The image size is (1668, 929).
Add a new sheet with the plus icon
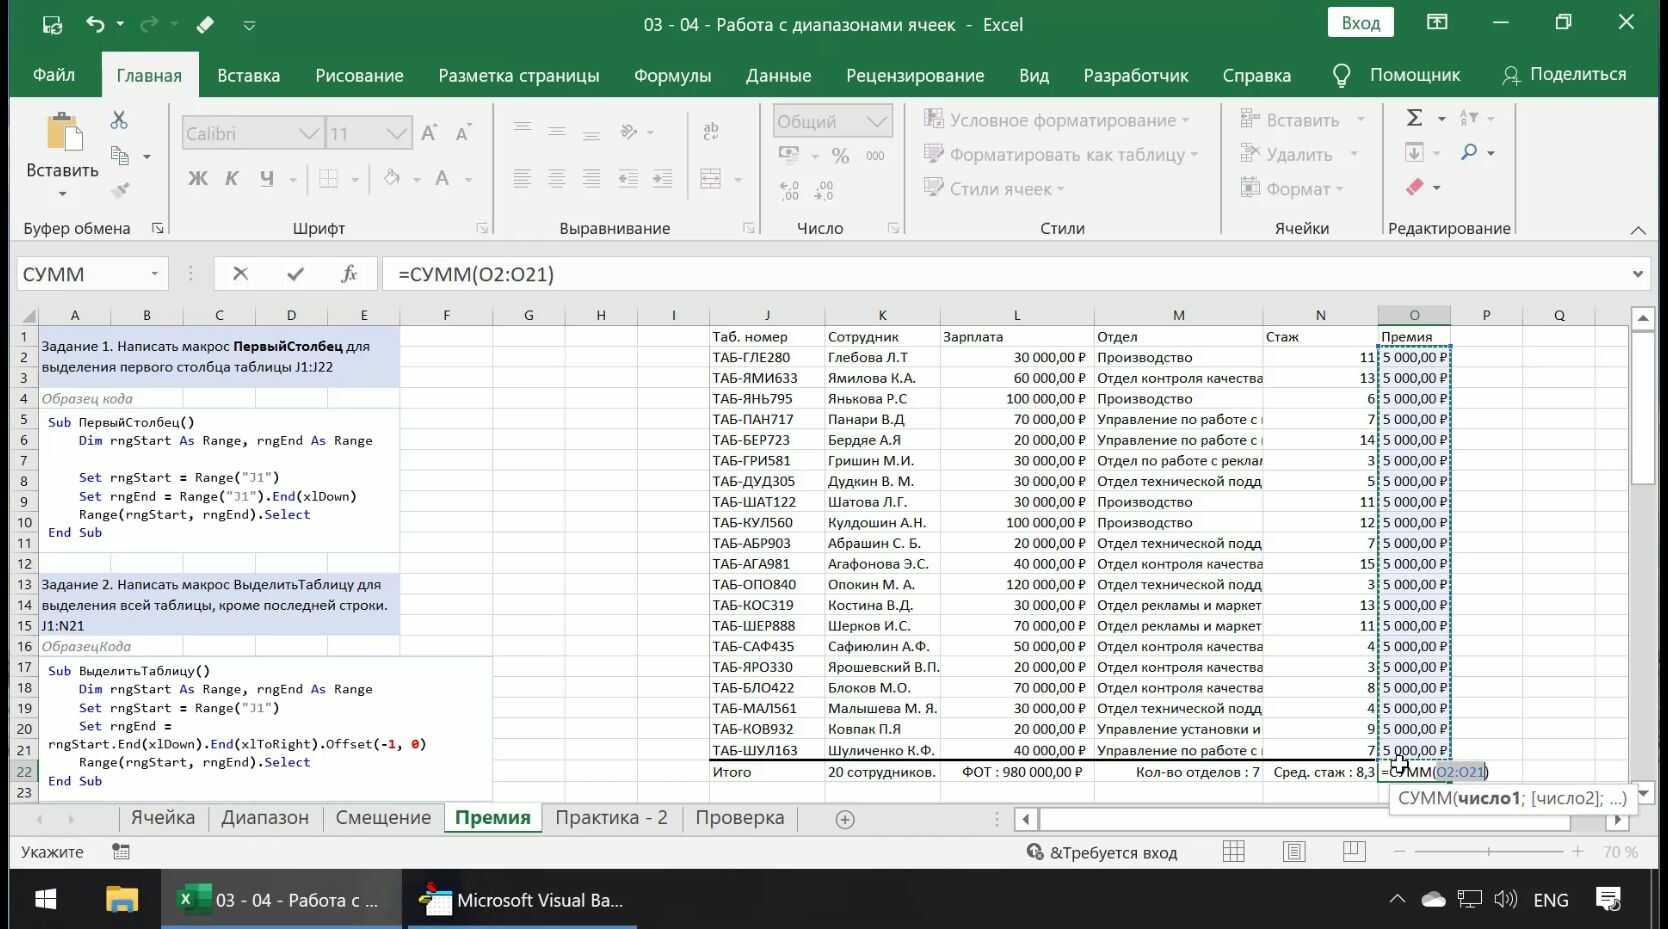pos(845,819)
